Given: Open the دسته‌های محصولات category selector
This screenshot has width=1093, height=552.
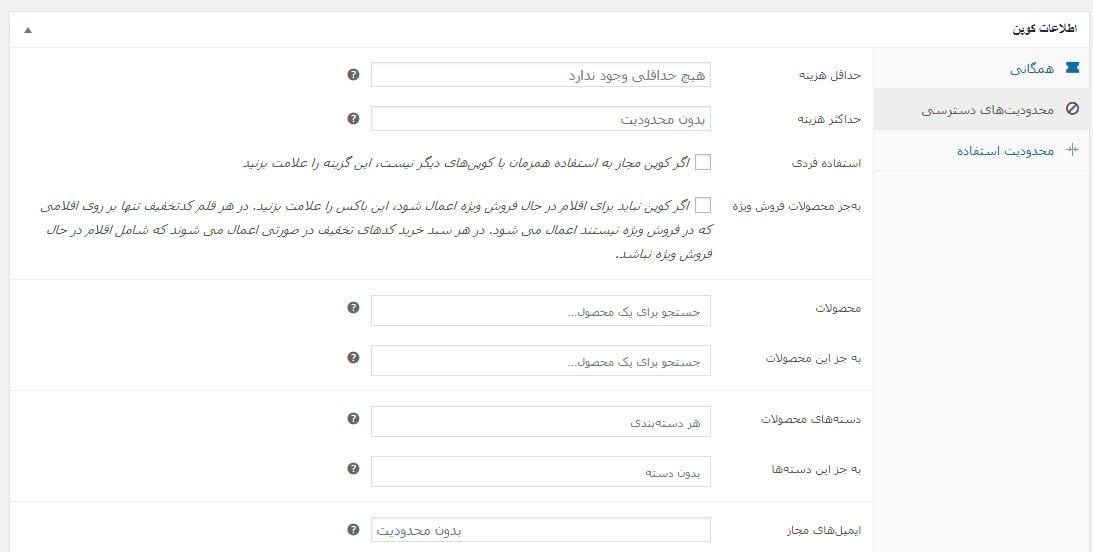Looking at the screenshot, I should point(541,422).
